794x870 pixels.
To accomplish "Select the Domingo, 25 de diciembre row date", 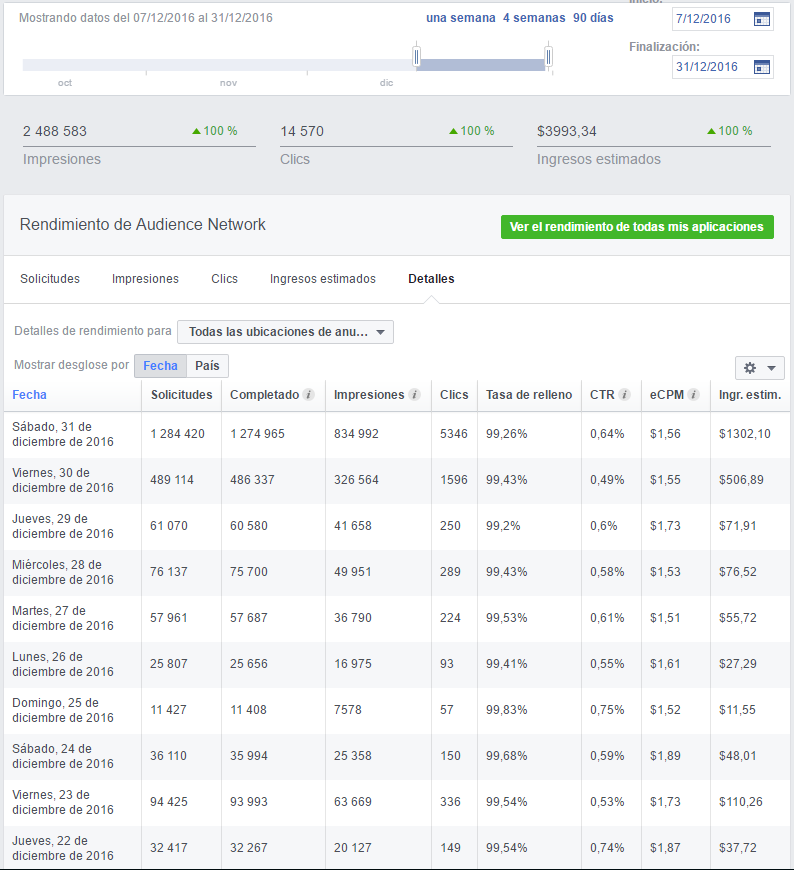I will pos(63,711).
